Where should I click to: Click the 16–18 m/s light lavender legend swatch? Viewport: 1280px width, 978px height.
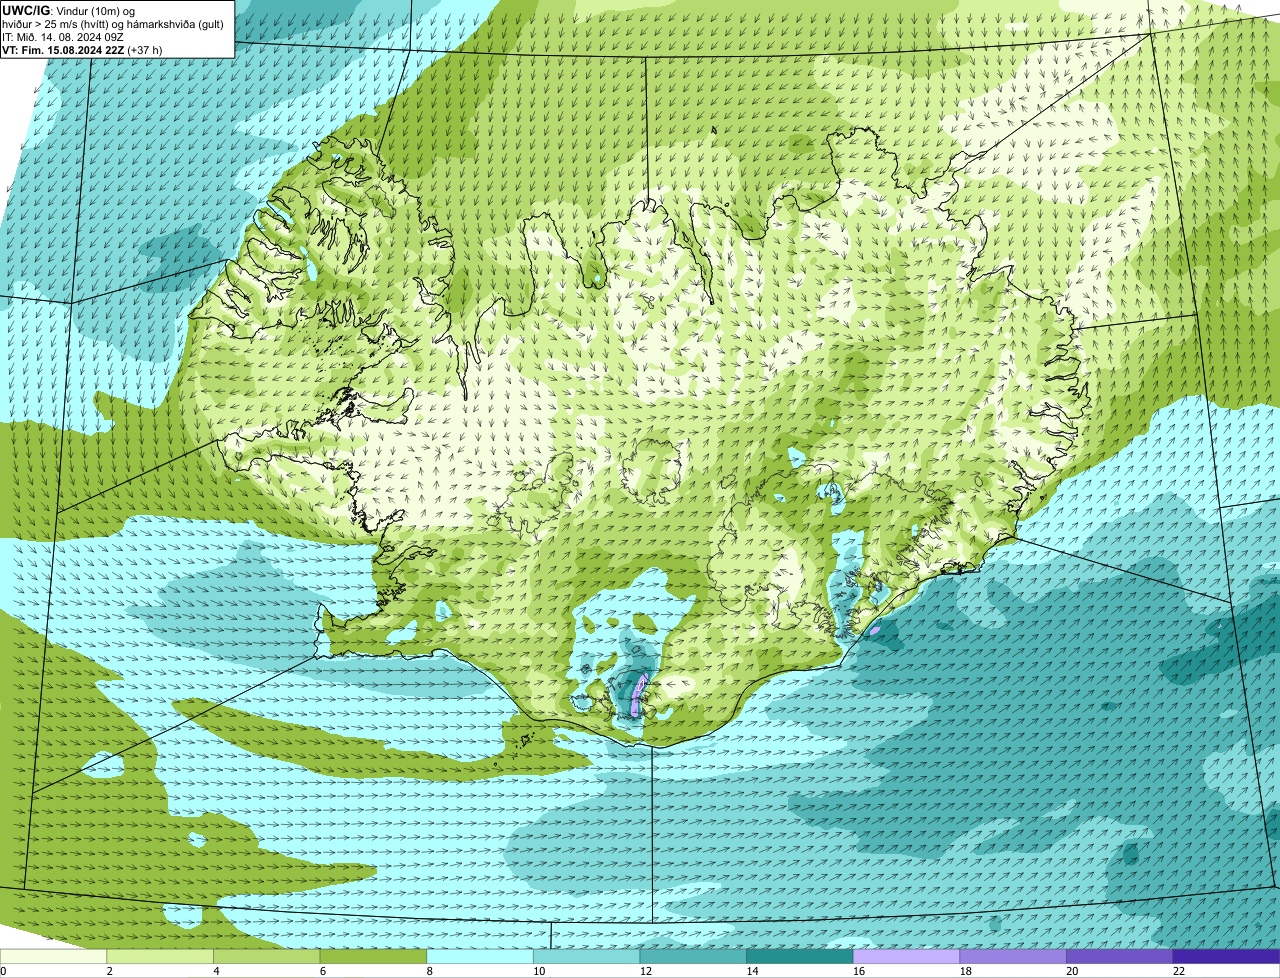click(907, 956)
